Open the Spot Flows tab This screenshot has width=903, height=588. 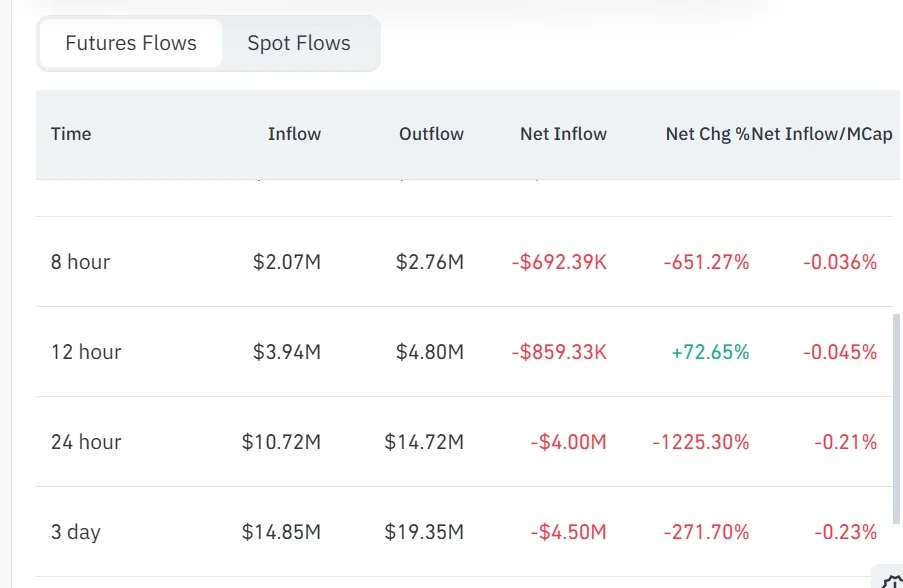tap(299, 43)
